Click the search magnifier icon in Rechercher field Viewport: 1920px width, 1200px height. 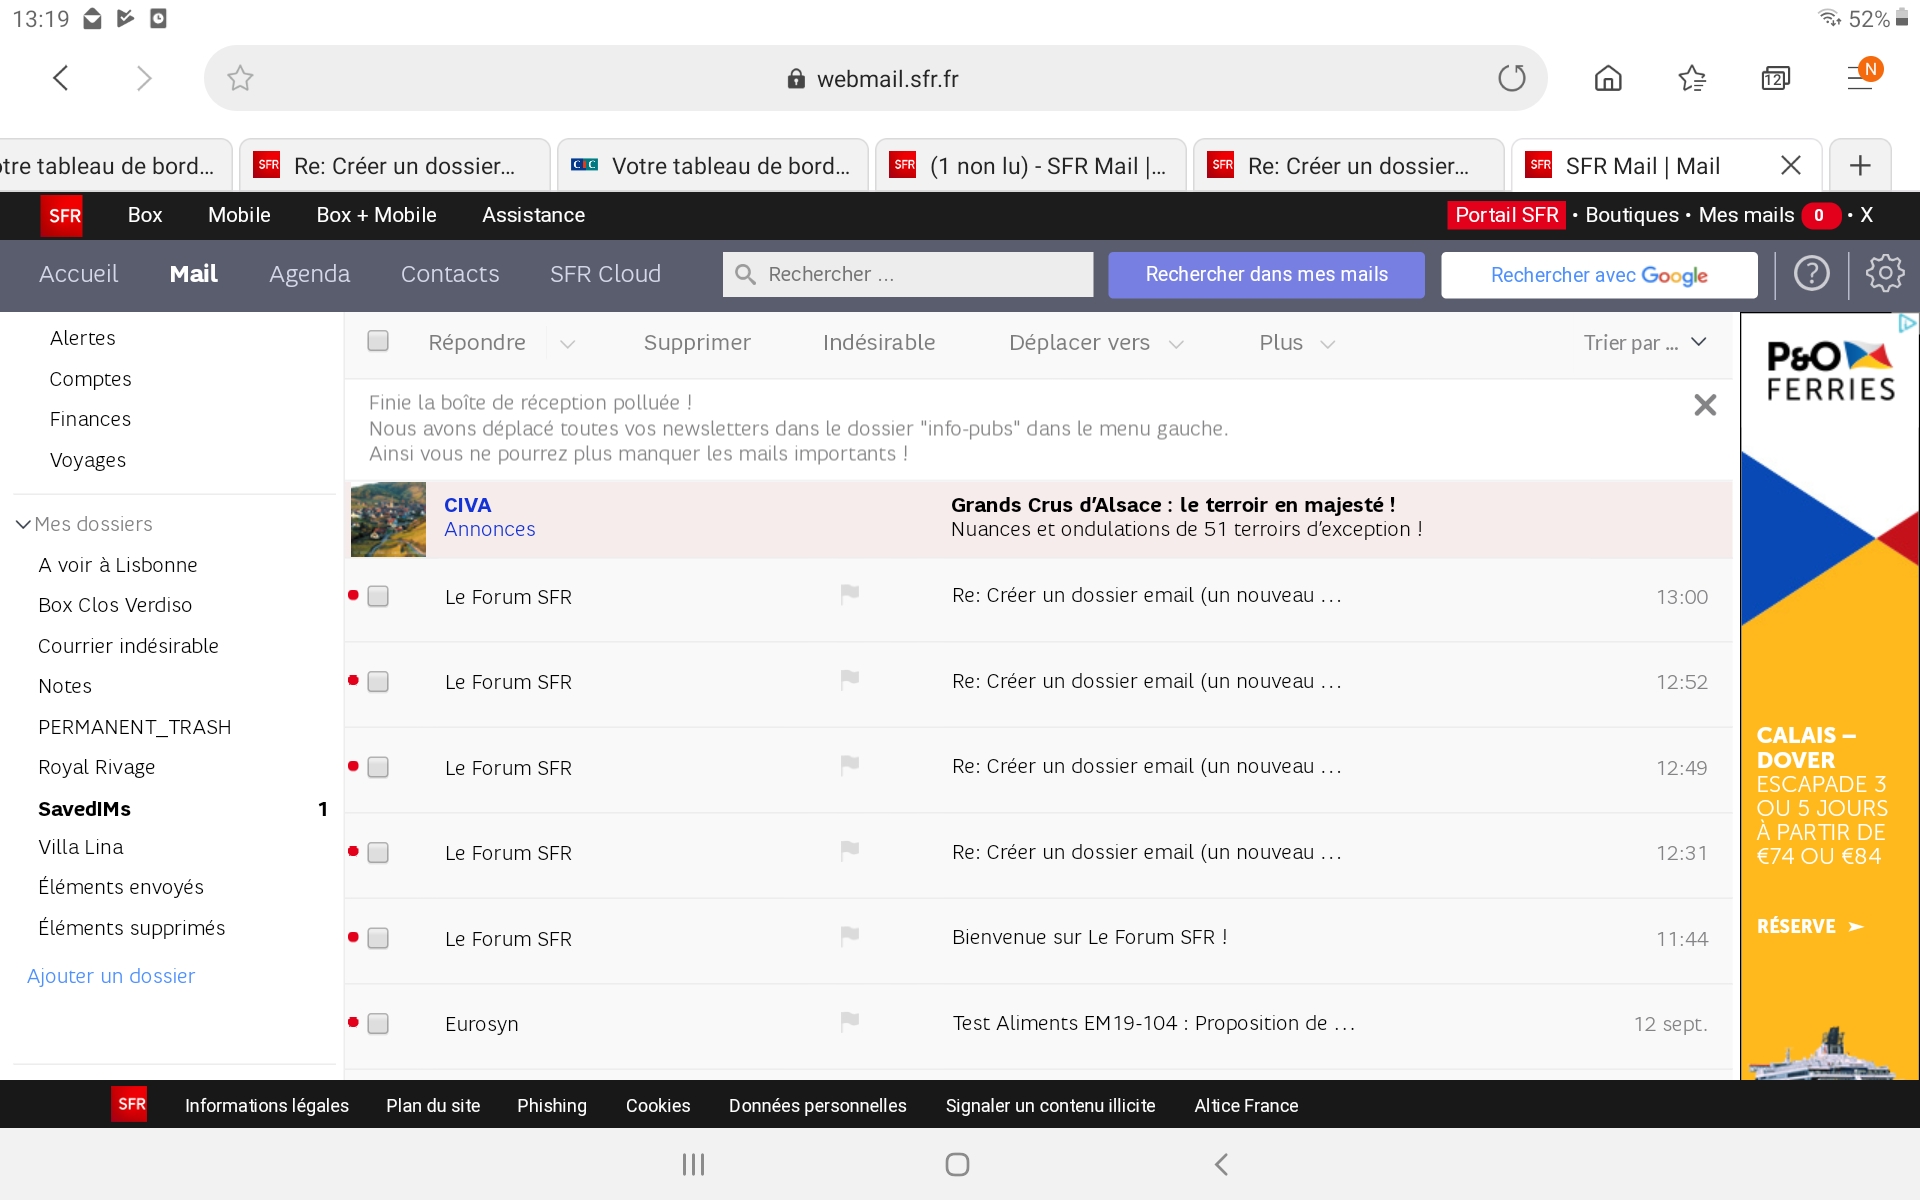point(745,274)
